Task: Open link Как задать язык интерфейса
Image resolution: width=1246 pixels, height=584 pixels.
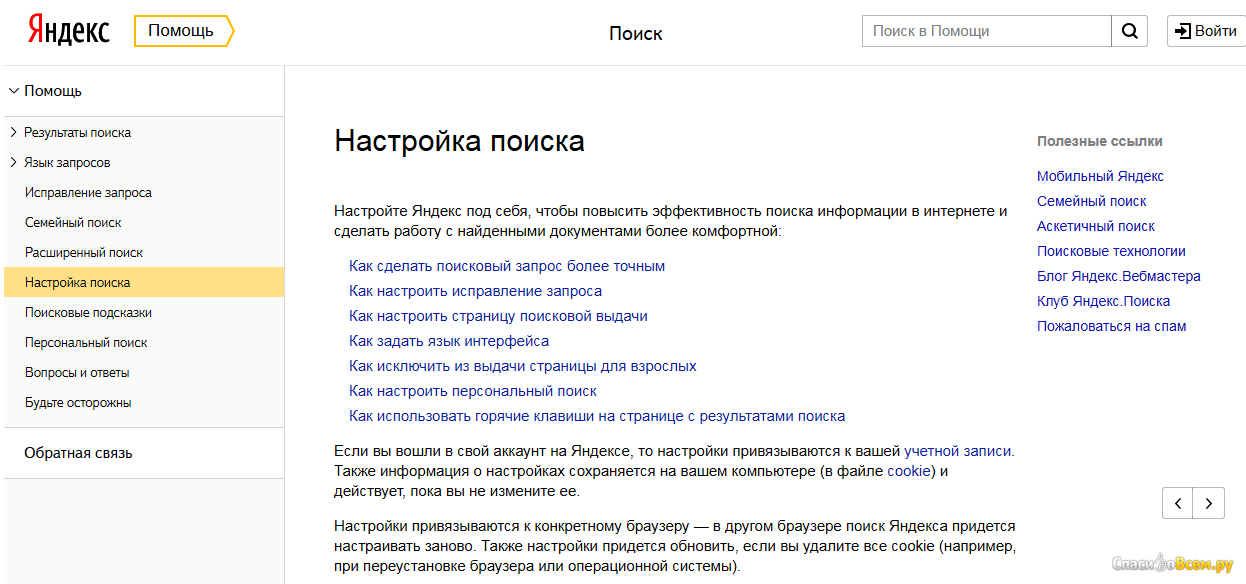Action: click(449, 341)
